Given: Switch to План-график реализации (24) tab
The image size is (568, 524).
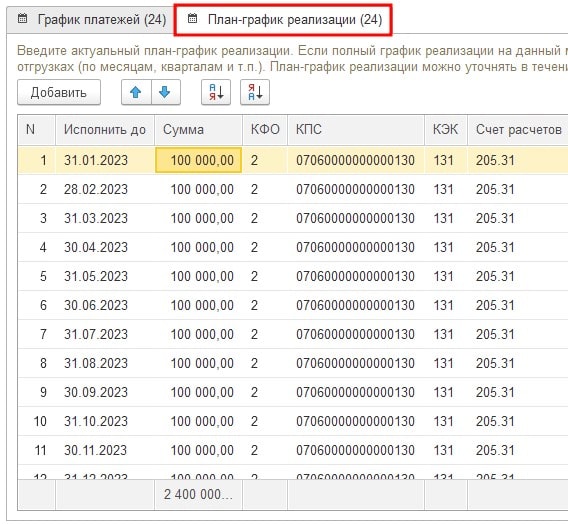Looking at the screenshot, I should coord(283,20).
